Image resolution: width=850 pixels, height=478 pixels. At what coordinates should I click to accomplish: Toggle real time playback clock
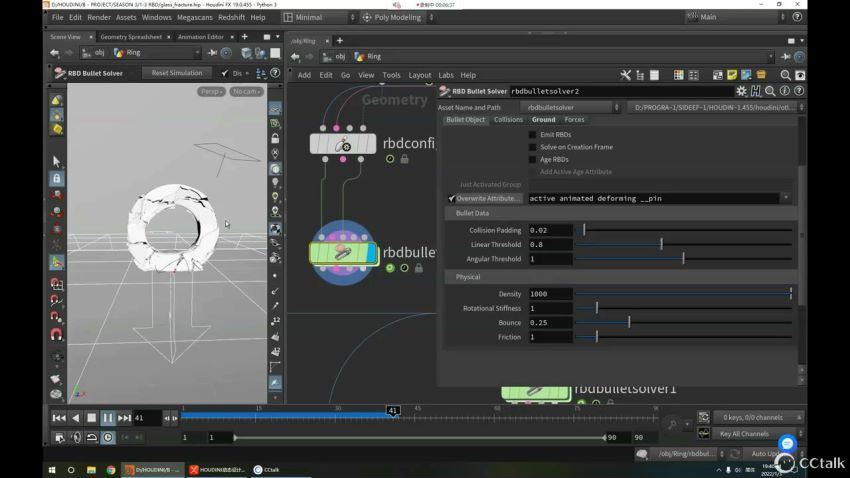coord(108,437)
